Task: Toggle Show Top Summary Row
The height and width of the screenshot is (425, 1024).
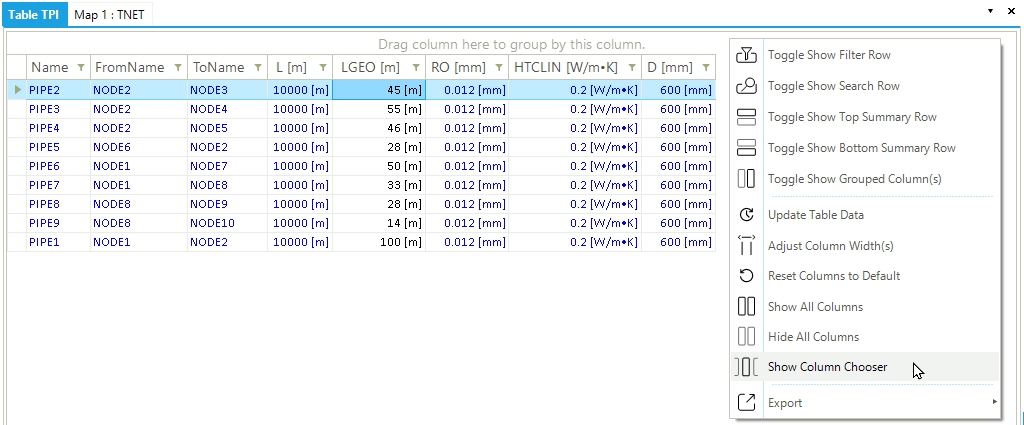Action: 852,117
